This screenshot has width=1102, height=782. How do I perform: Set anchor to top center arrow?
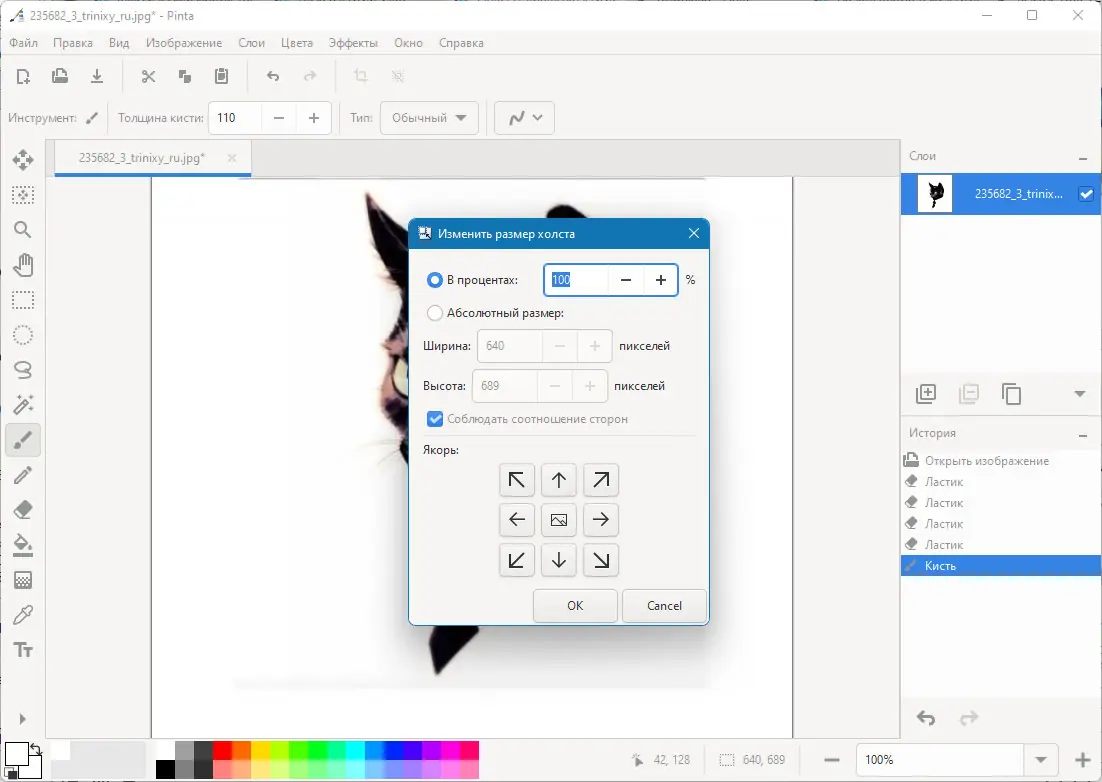coord(559,480)
